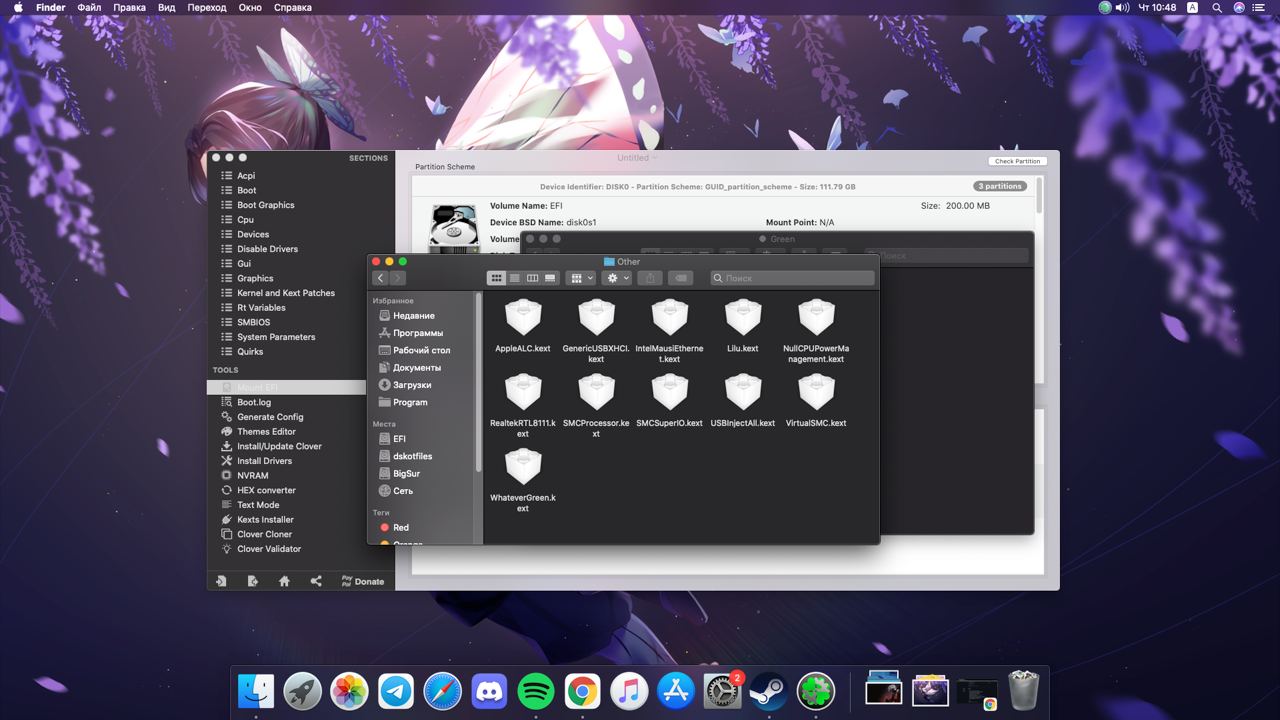Select GenericUSBXHCI.kext file
The width and height of the screenshot is (1280, 720).
(596, 331)
